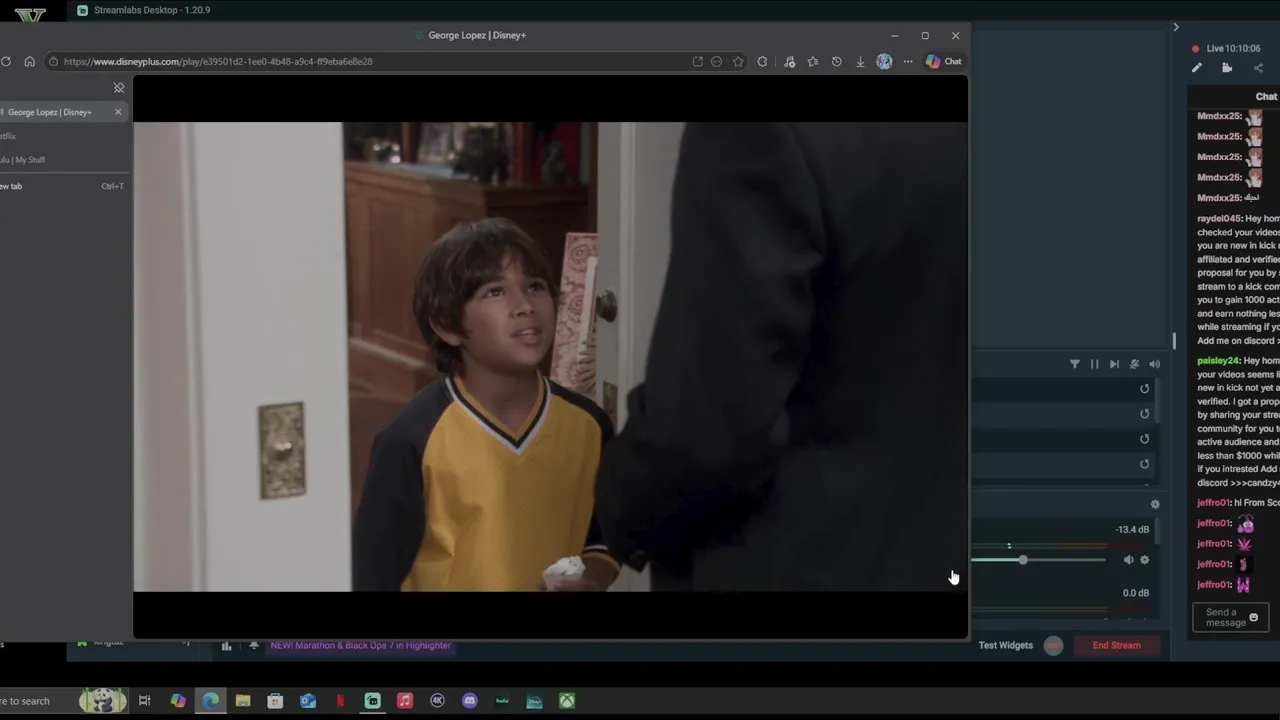Click the End Stream button

point(1117,645)
